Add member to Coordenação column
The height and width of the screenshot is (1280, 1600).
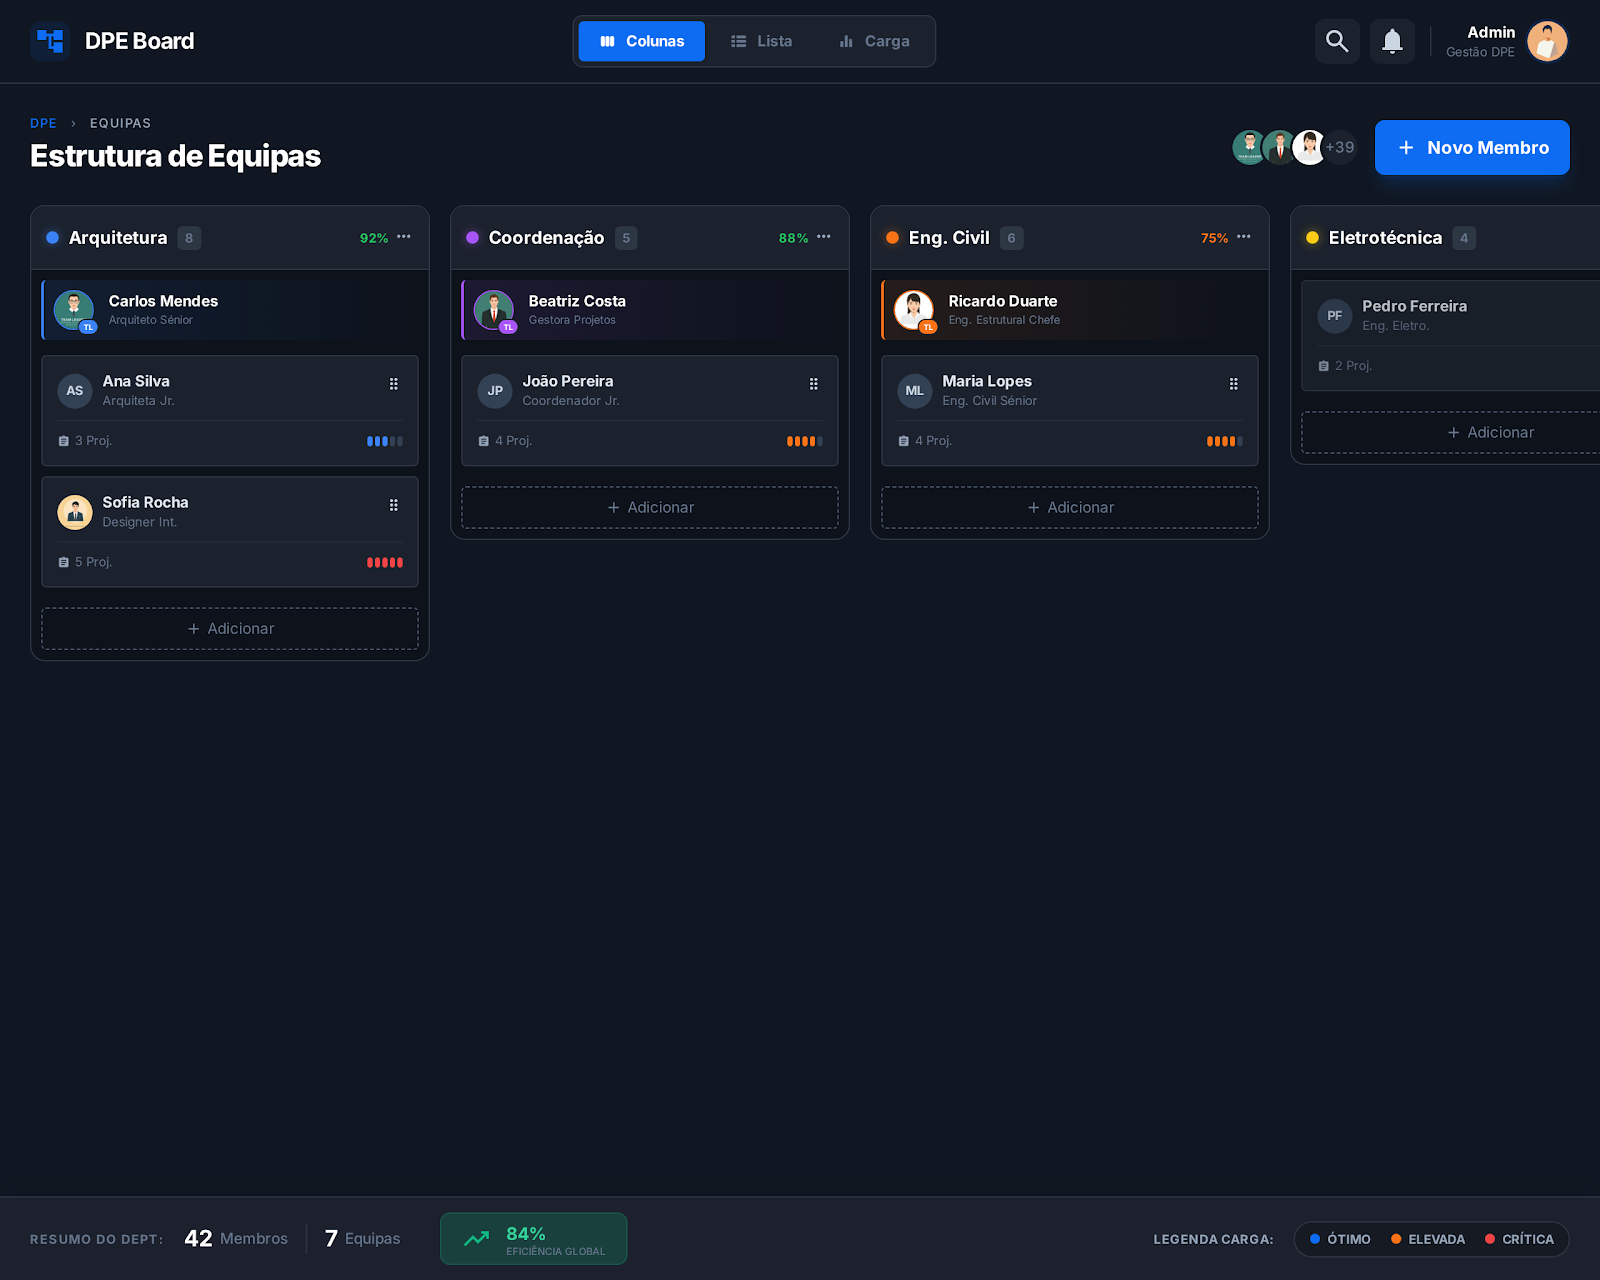pyautogui.click(x=650, y=508)
